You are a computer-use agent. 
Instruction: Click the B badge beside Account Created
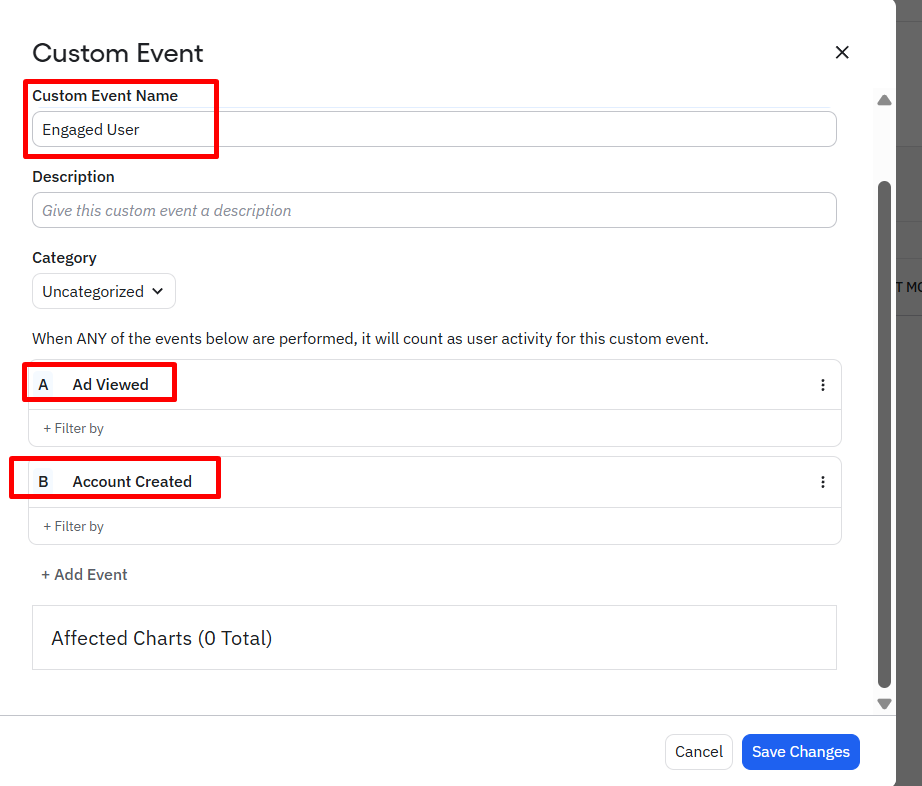click(43, 482)
